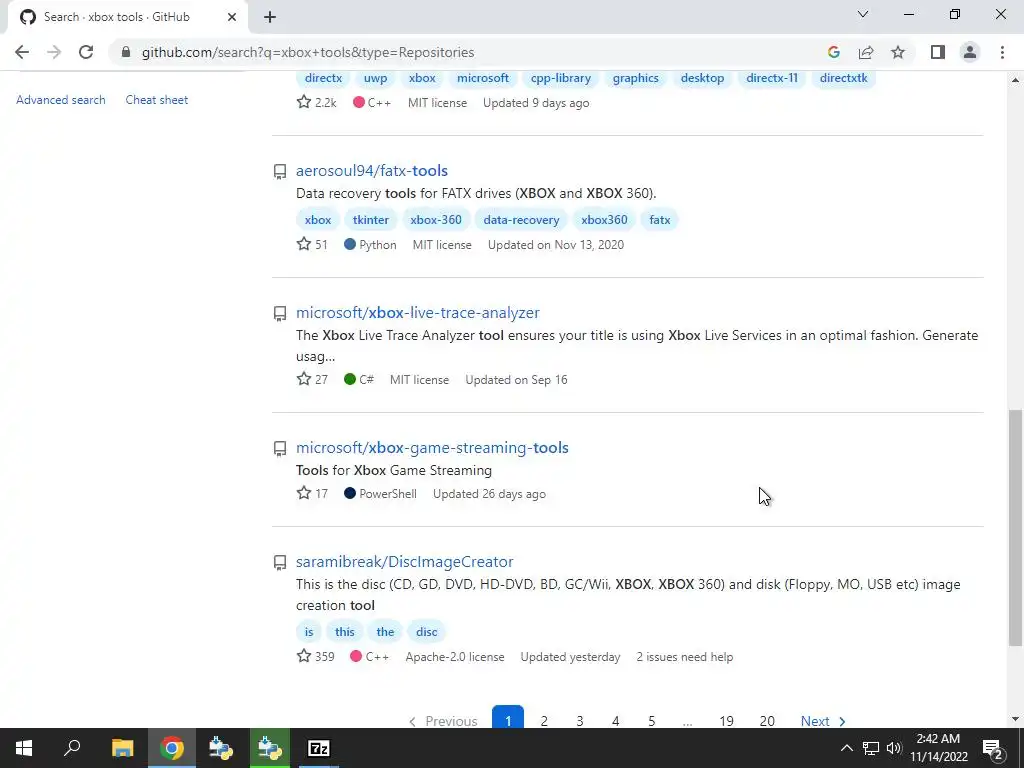This screenshot has width=1024, height=768.
Task: Go to results page 20
Action: pos(767,720)
